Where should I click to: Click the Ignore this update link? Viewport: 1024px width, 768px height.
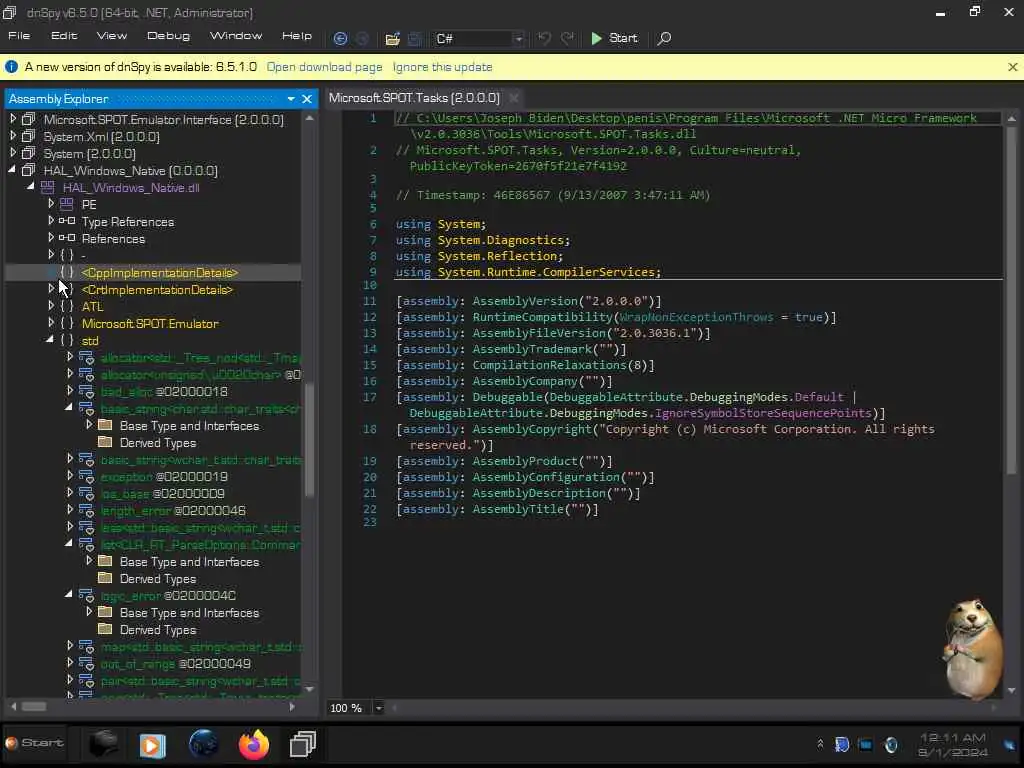pos(442,67)
